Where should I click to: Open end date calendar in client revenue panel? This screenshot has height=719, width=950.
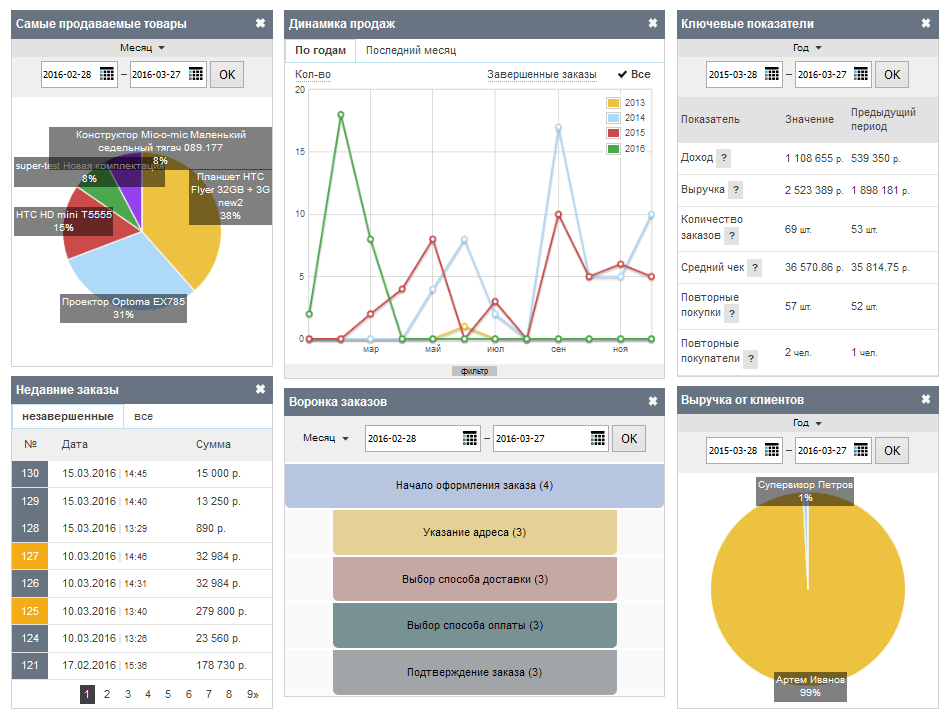click(861, 449)
